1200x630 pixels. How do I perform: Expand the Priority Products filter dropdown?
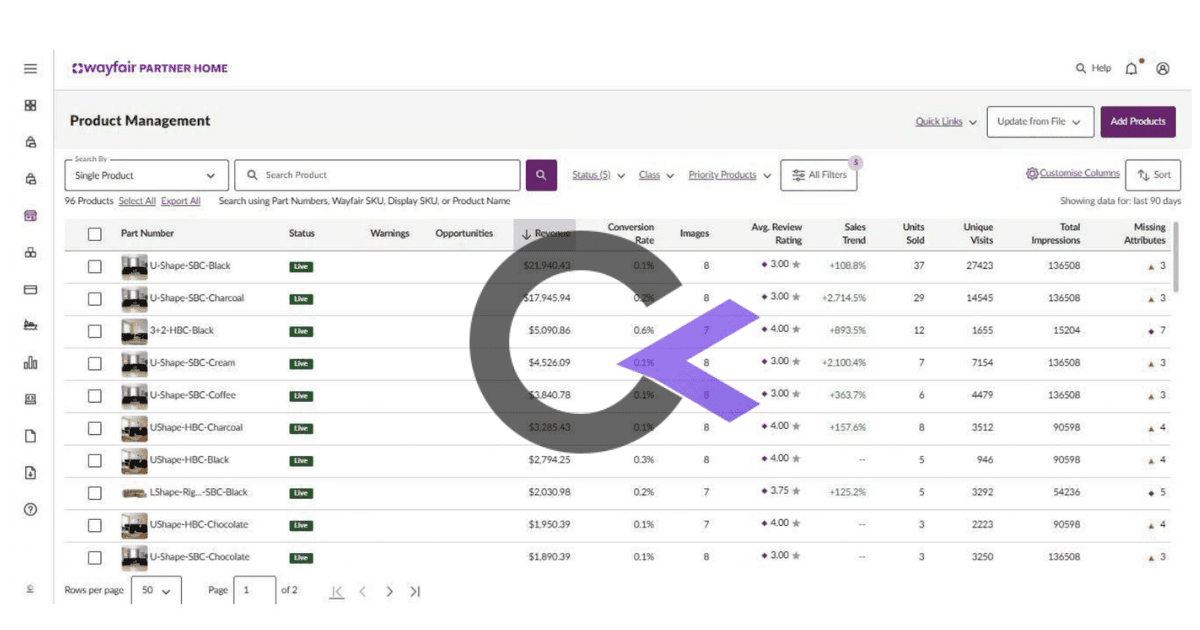[730, 175]
